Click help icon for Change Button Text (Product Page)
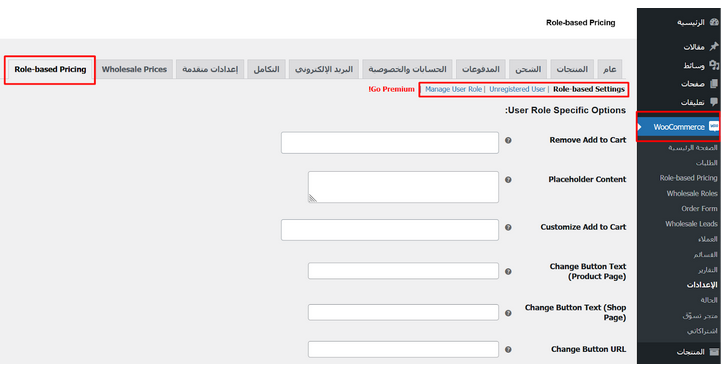 coord(508,272)
